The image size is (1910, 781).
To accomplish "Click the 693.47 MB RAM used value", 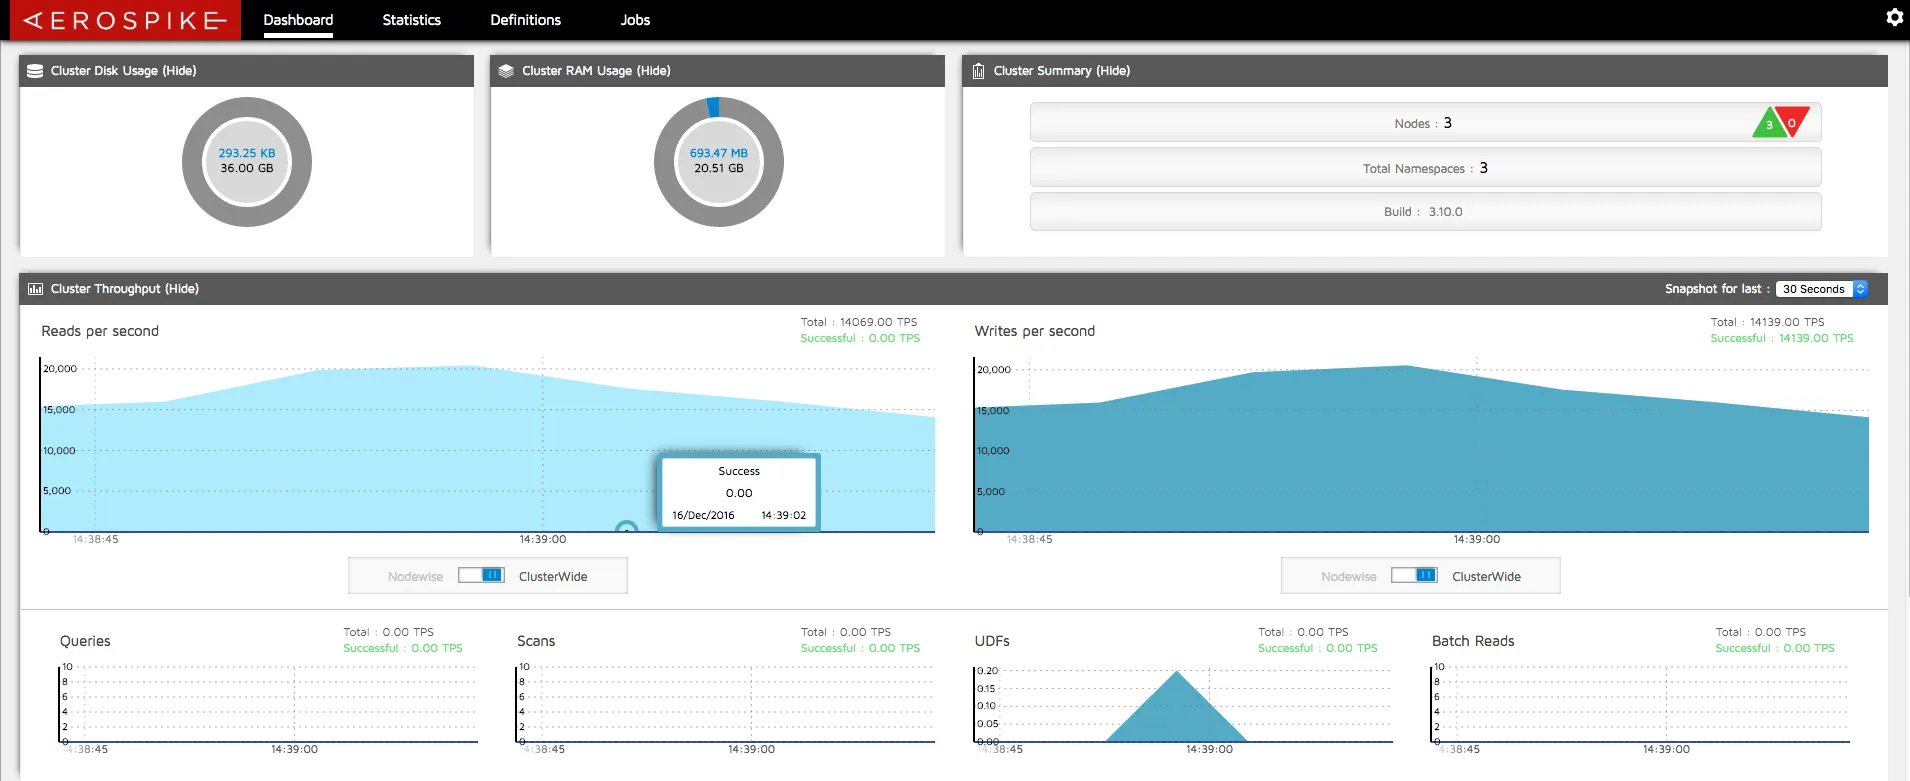I will click(x=719, y=153).
